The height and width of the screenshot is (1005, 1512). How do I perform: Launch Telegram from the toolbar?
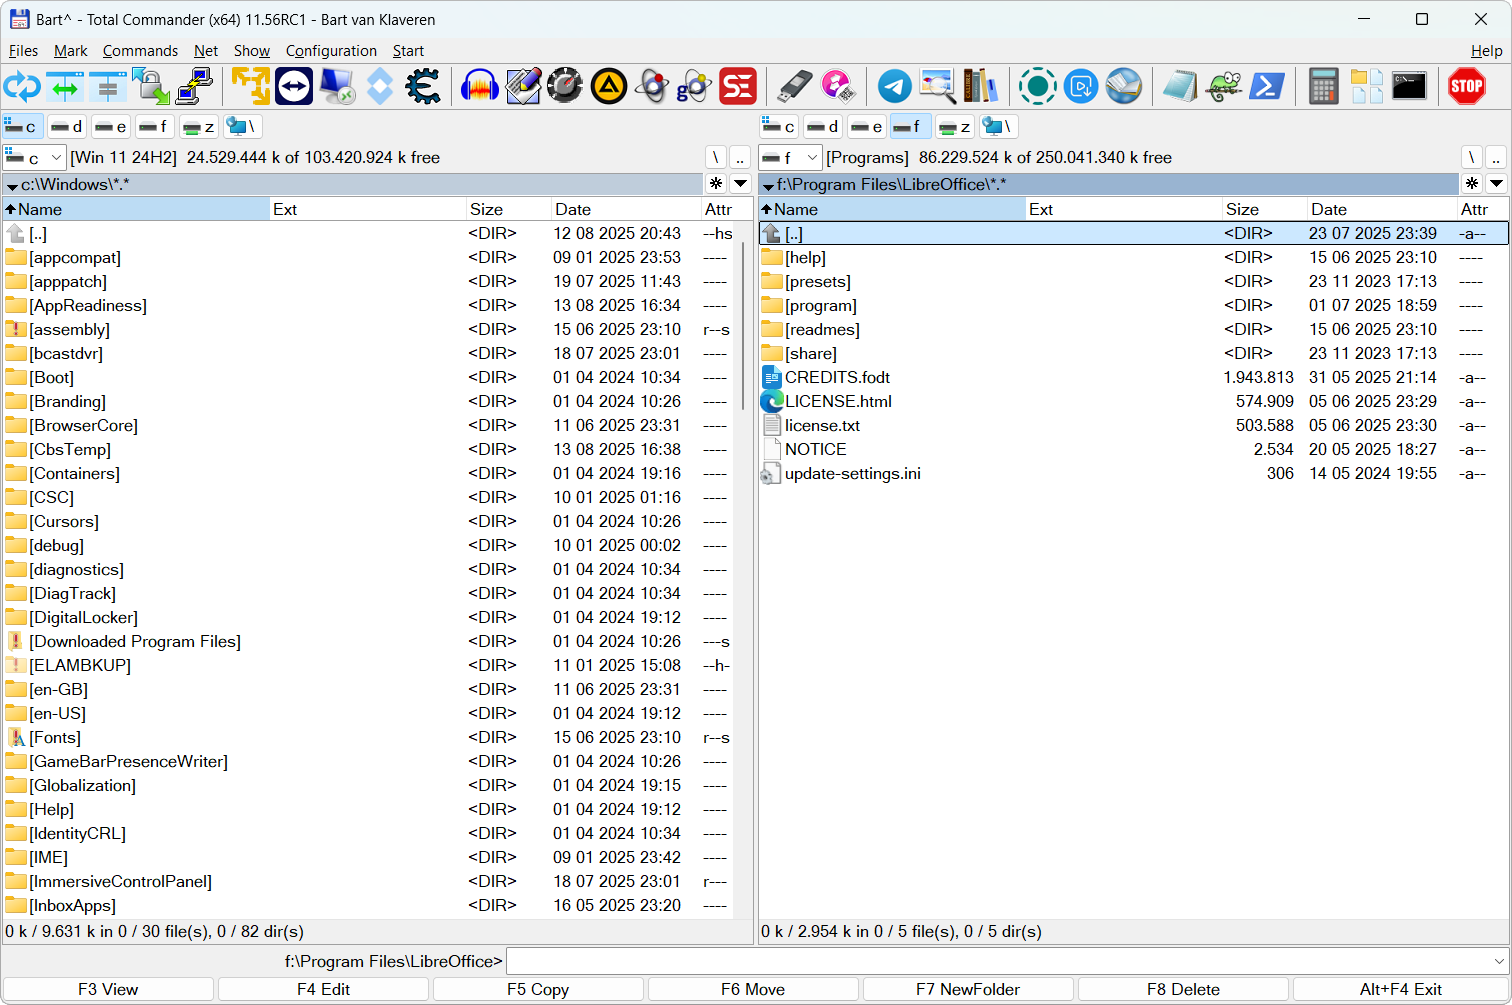[x=895, y=87]
